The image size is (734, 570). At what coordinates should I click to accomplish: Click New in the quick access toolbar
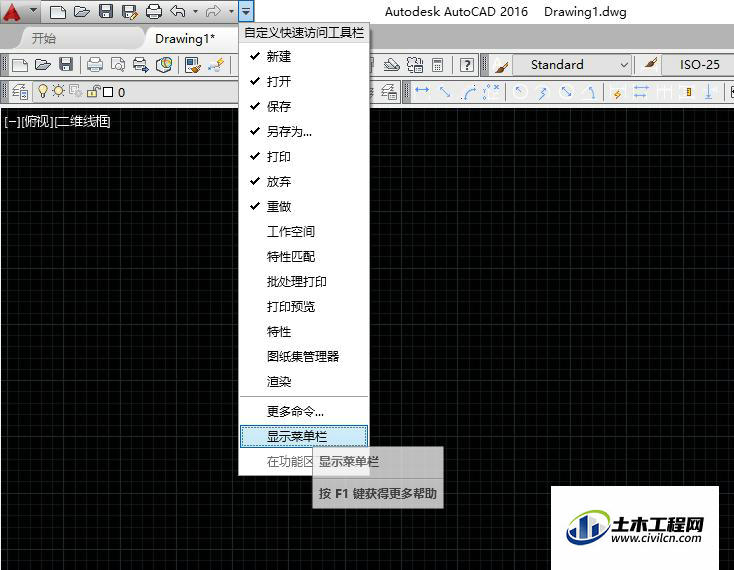pyautogui.click(x=58, y=11)
